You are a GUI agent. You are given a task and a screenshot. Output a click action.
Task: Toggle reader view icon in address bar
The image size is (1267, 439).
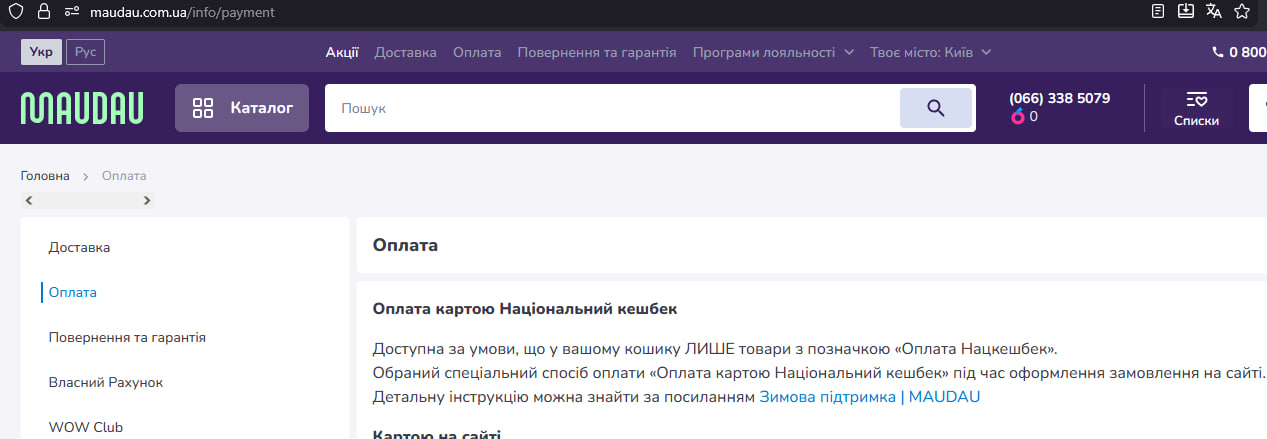coord(1158,12)
